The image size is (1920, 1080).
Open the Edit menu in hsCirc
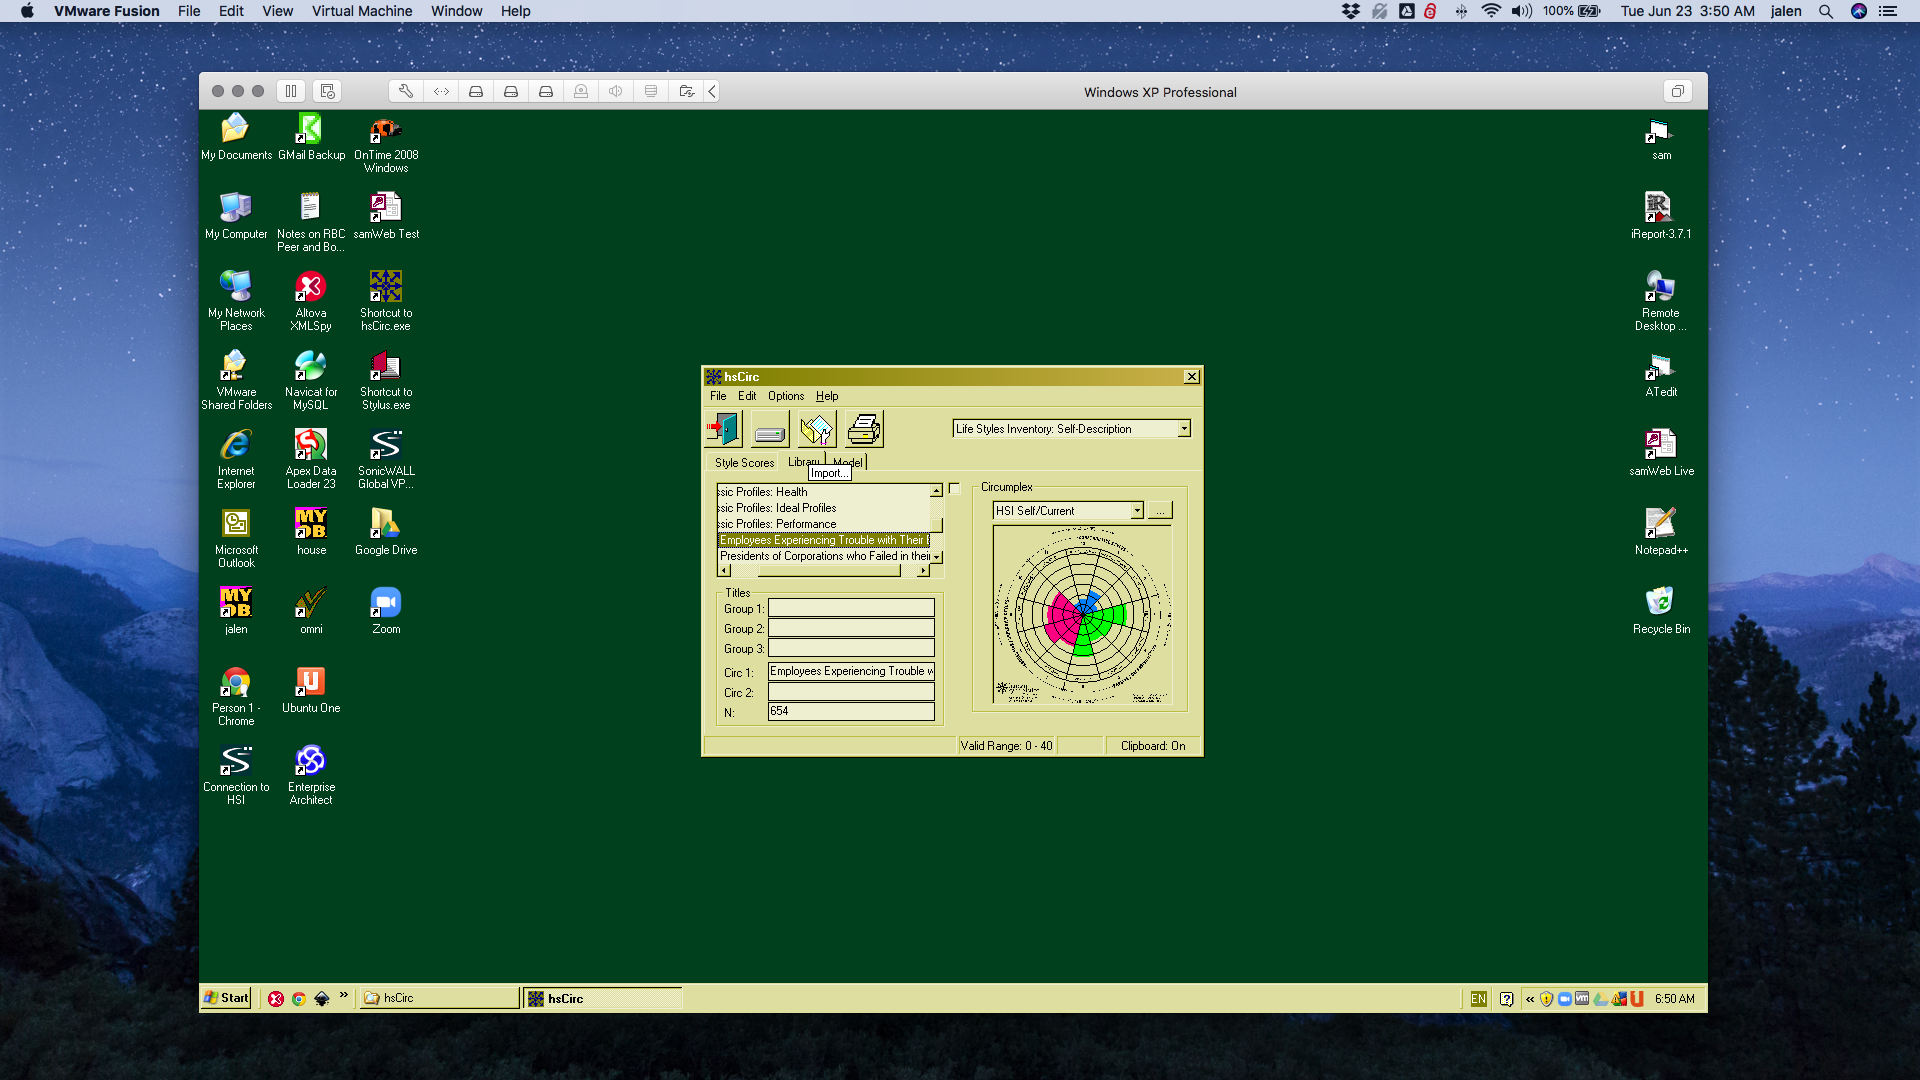click(x=747, y=396)
